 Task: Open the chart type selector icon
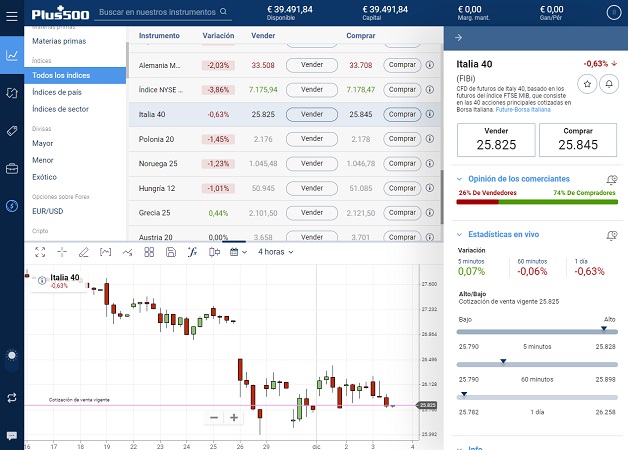click(x=105, y=252)
